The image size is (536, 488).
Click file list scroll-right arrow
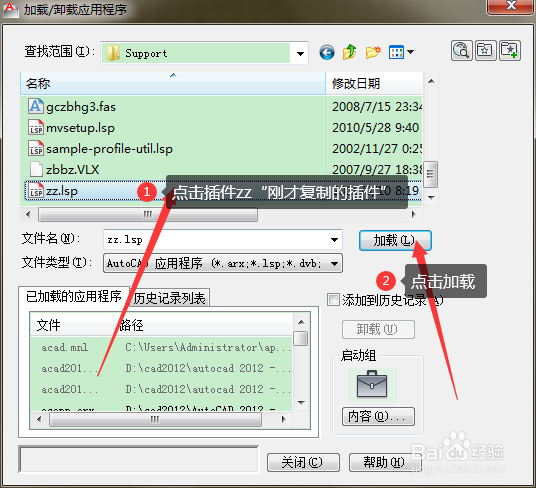tap(414, 215)
